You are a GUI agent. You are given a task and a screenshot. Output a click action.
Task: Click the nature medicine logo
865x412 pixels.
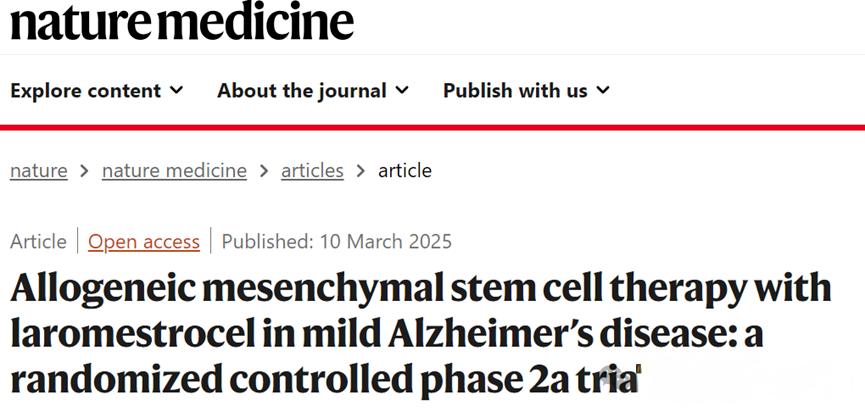coord(182,20)
